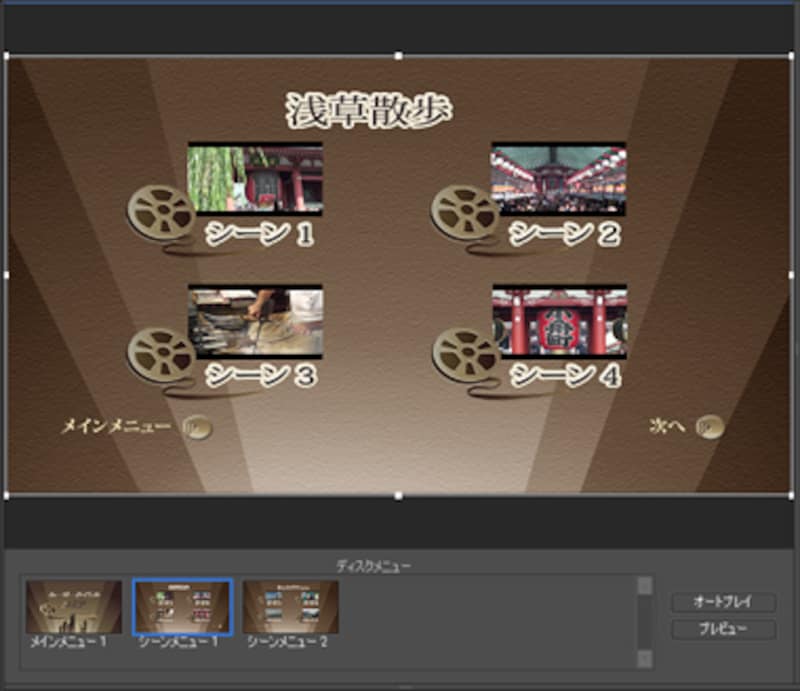Click the disc menu scrollbar up arrow
Image resolution: width=800 pixels, height=691 pixels.
pos(645,585)
